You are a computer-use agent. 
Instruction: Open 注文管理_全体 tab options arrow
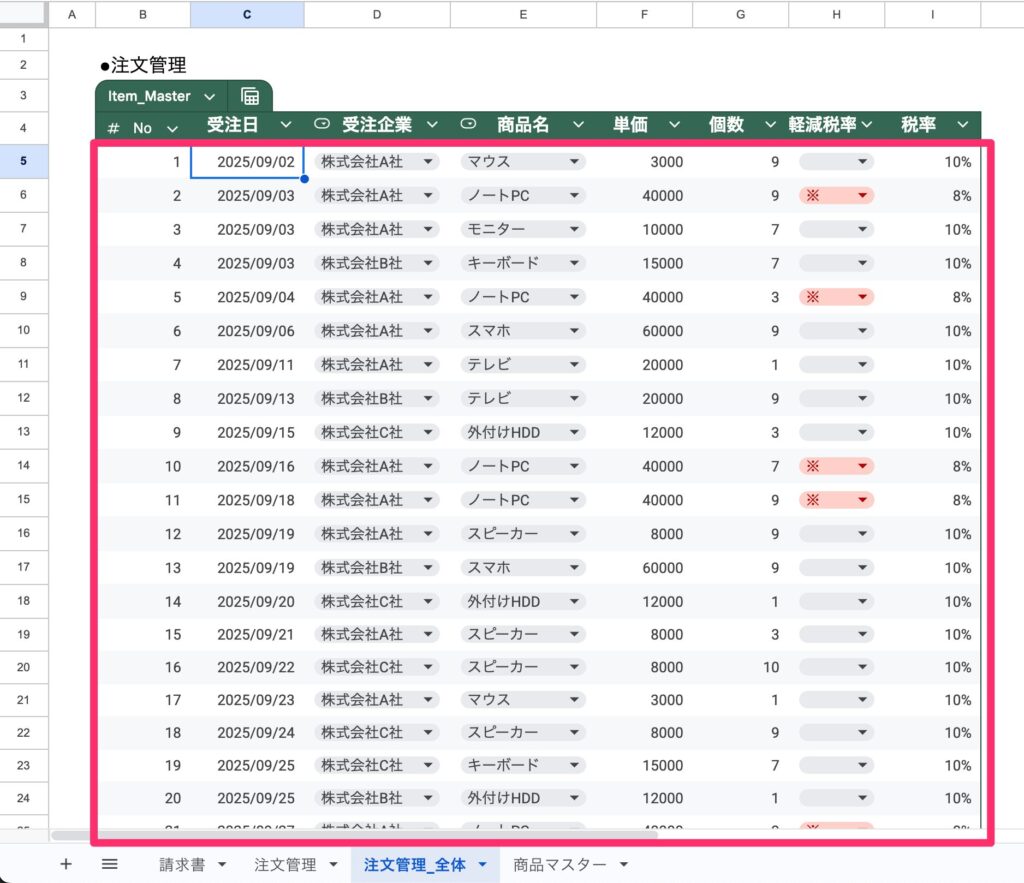pyautogui.click(x=483, y=864)
